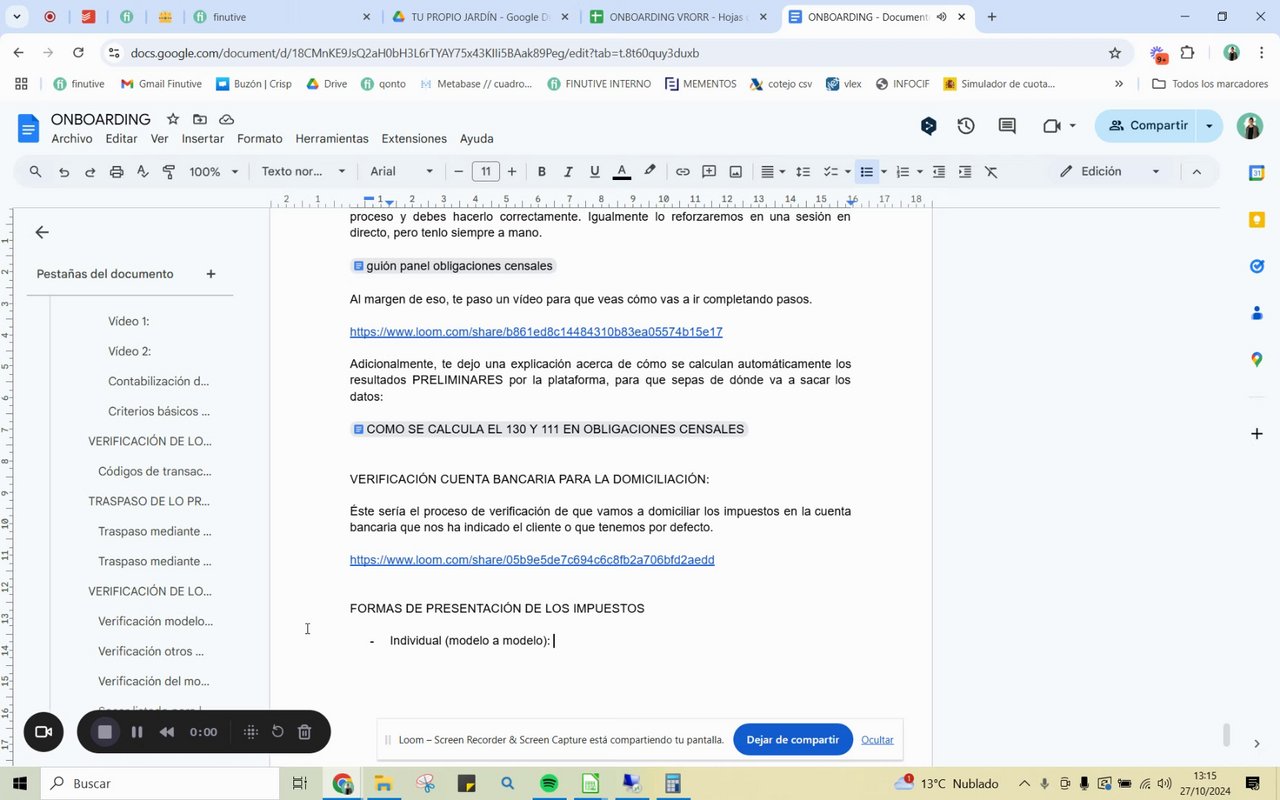Open the guión panel obligaciones censales chip
This screenshot has height=800, width=1280.
pyautogui.click(x=452, y=266)
